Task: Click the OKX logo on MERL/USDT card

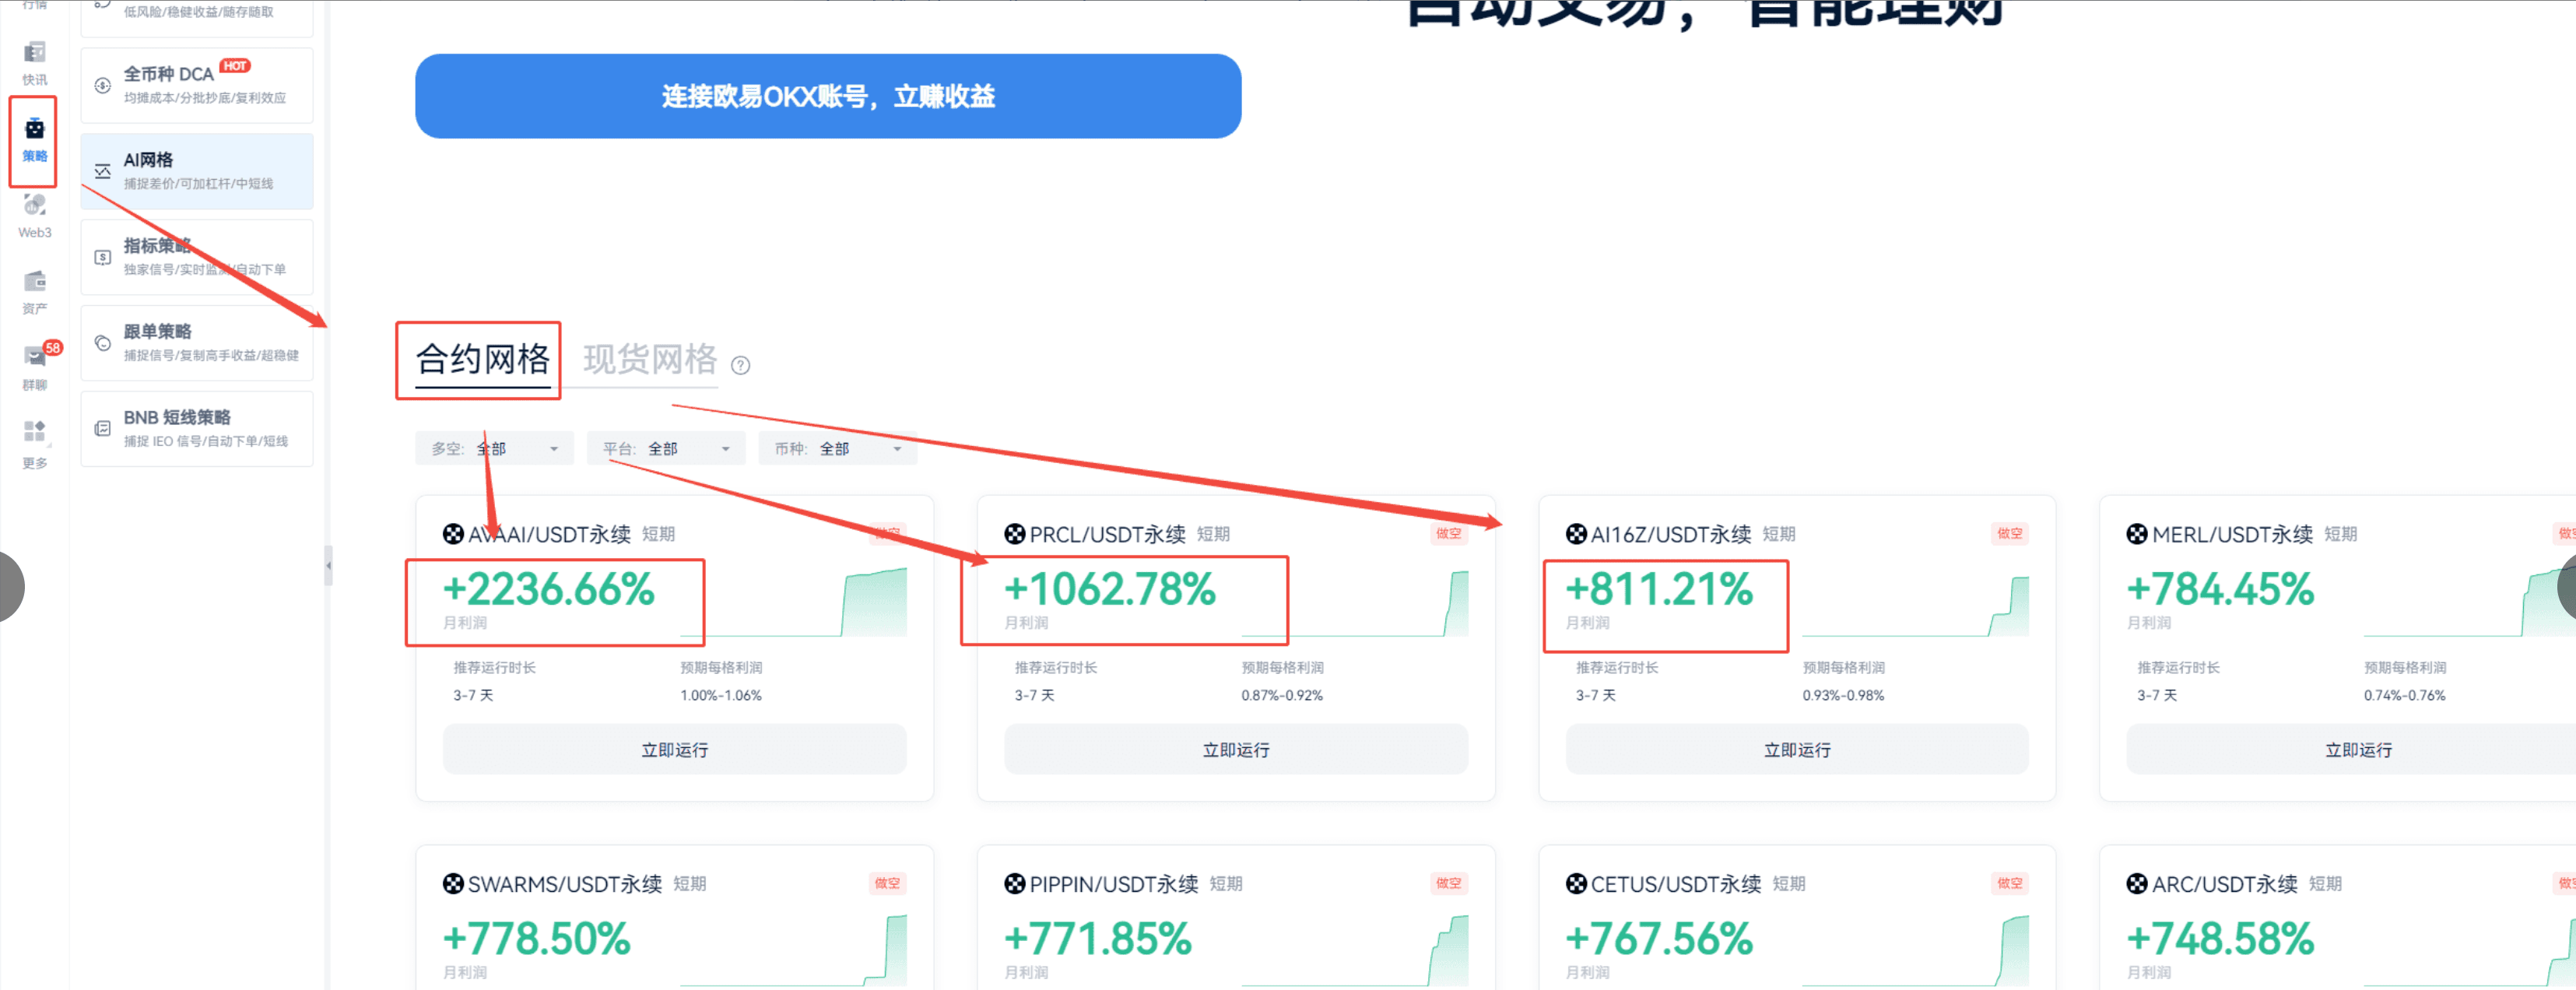Action: point(2137,534)
